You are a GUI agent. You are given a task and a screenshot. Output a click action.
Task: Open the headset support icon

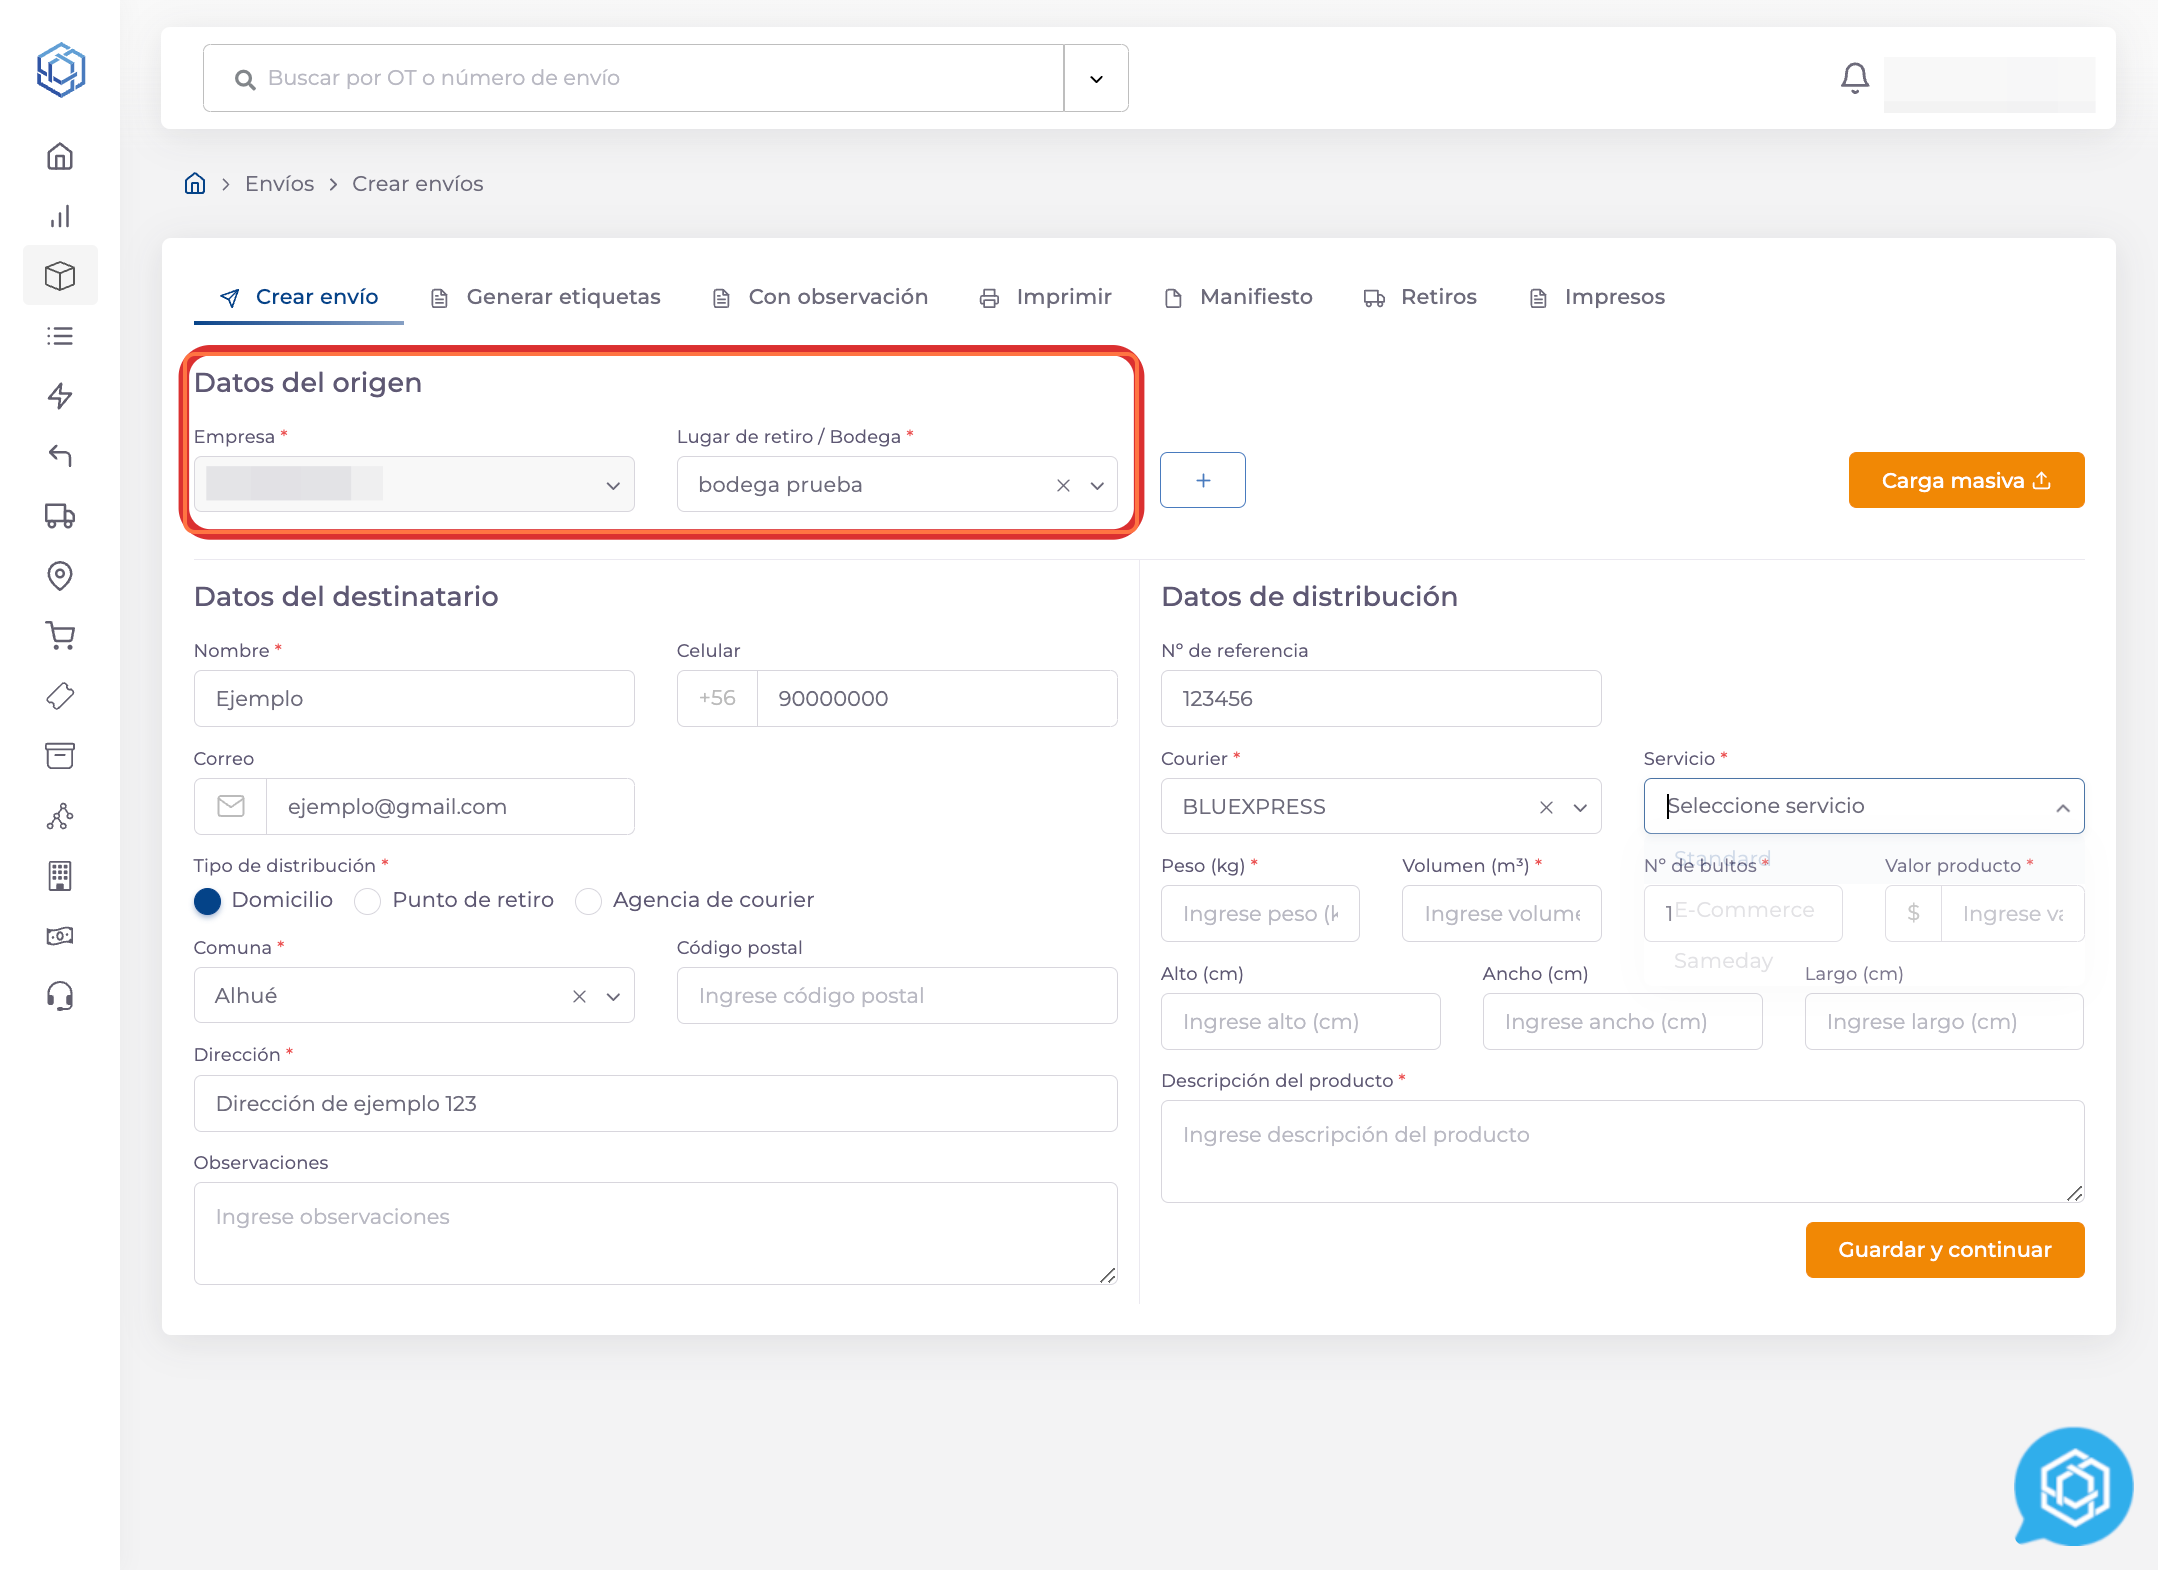pyautogui.click(x=60, y=996)
